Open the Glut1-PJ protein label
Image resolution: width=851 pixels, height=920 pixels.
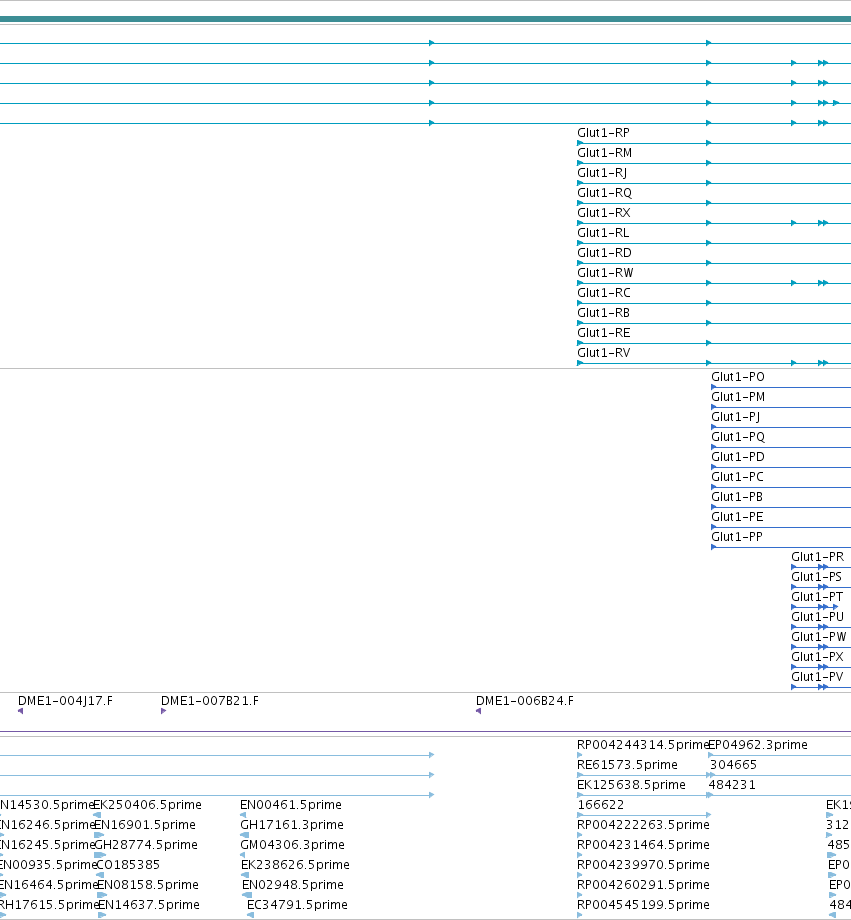tap(736, 417)
